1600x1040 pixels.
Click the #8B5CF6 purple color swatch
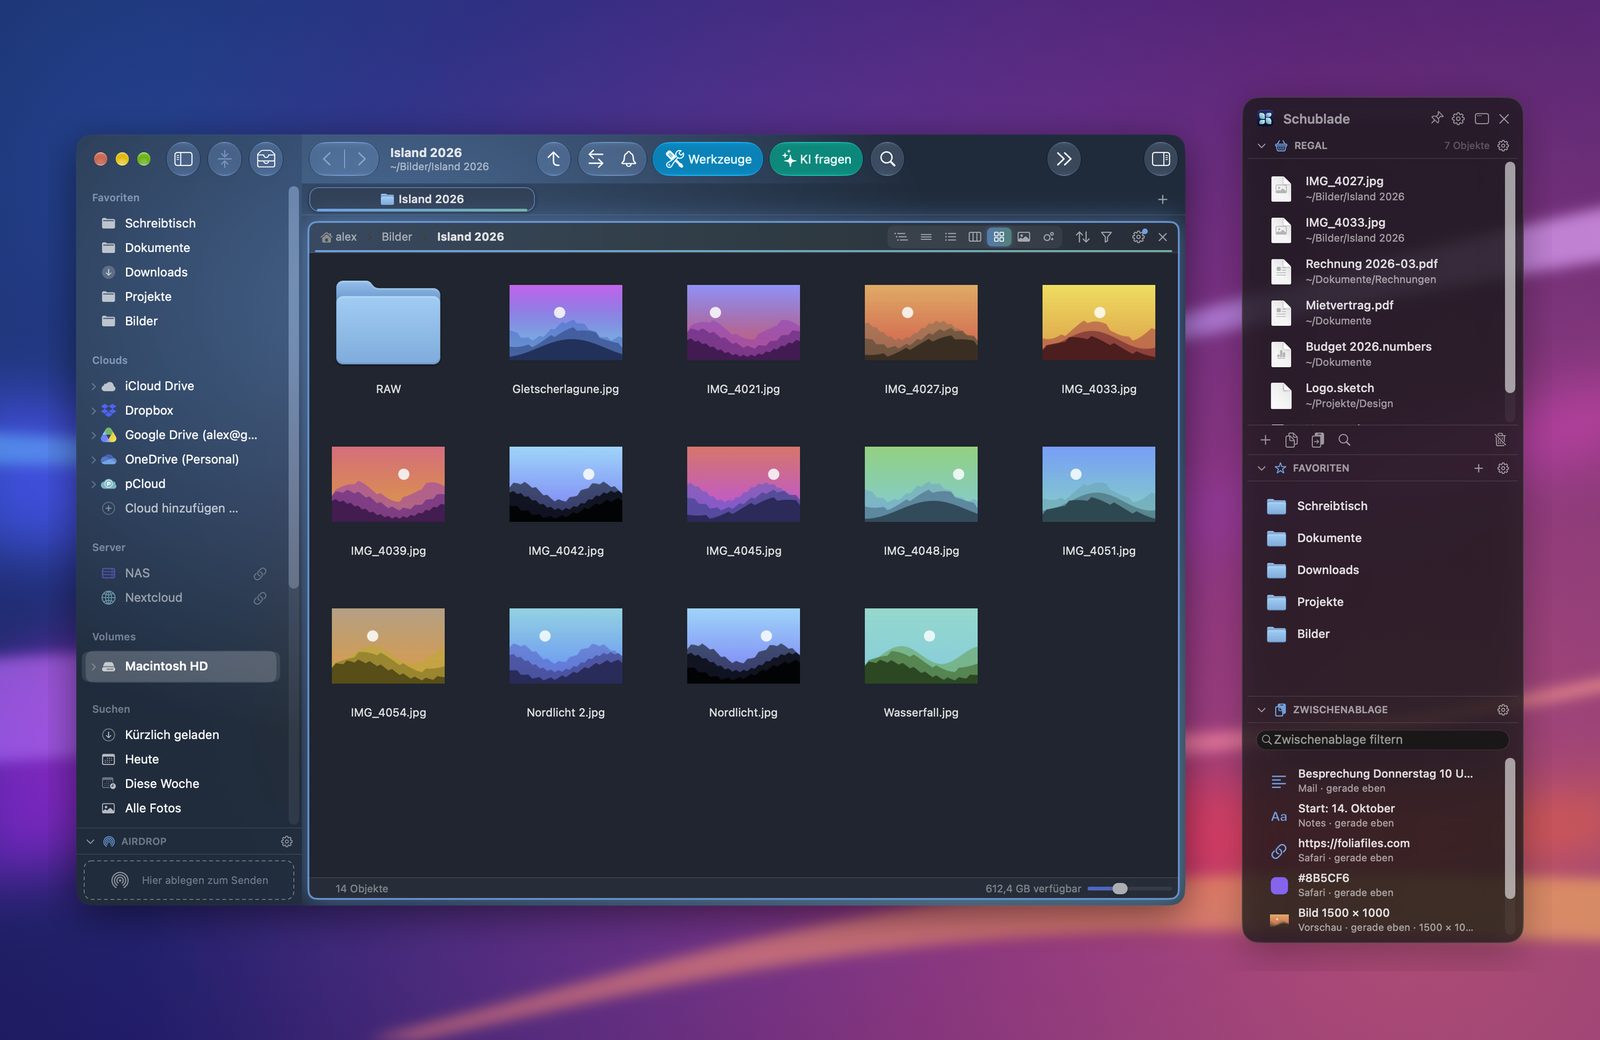[x=1279, y=885]
